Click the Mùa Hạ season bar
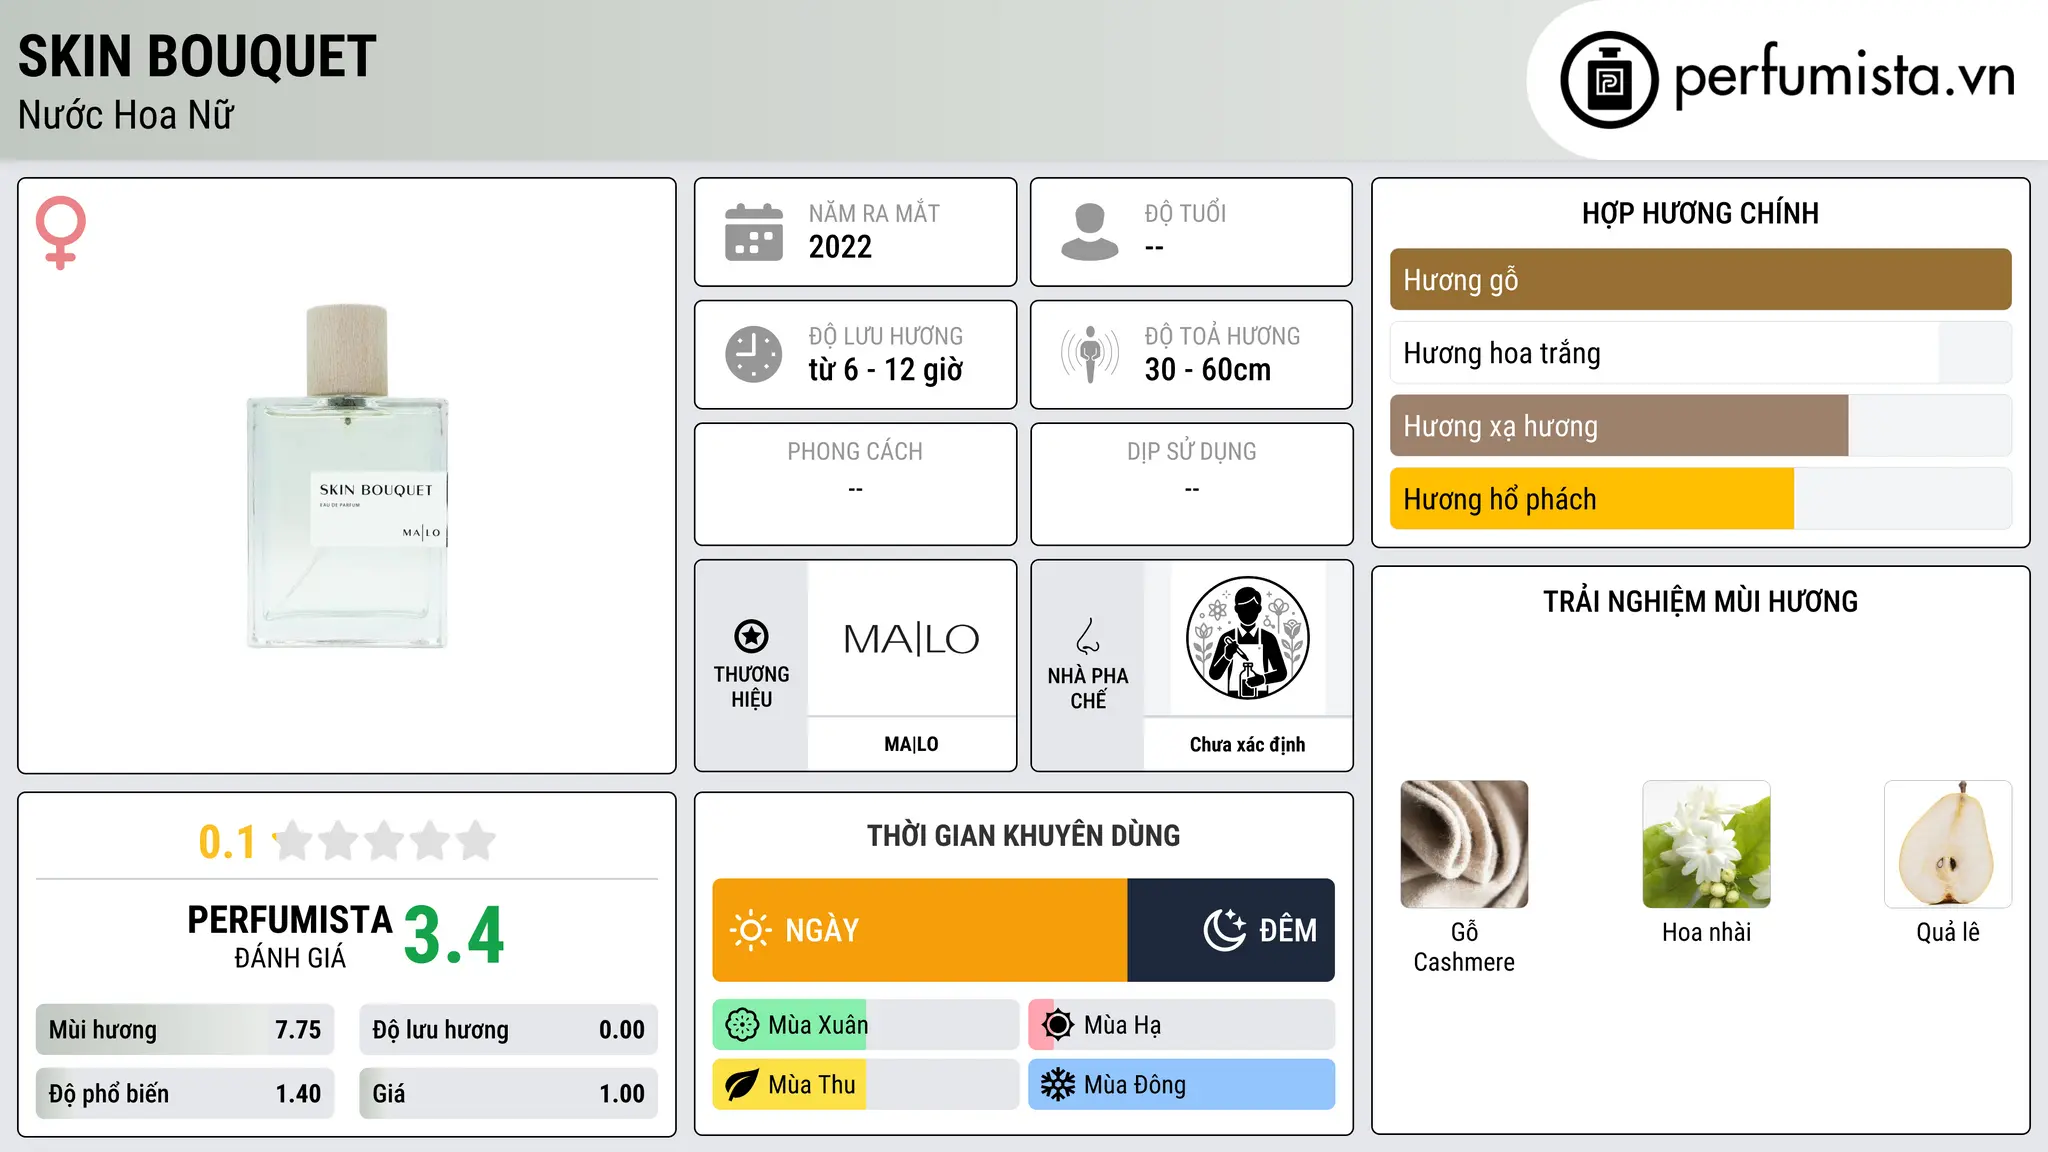Viewport: 2048px width, 1152px height. click(1182, 1025)
